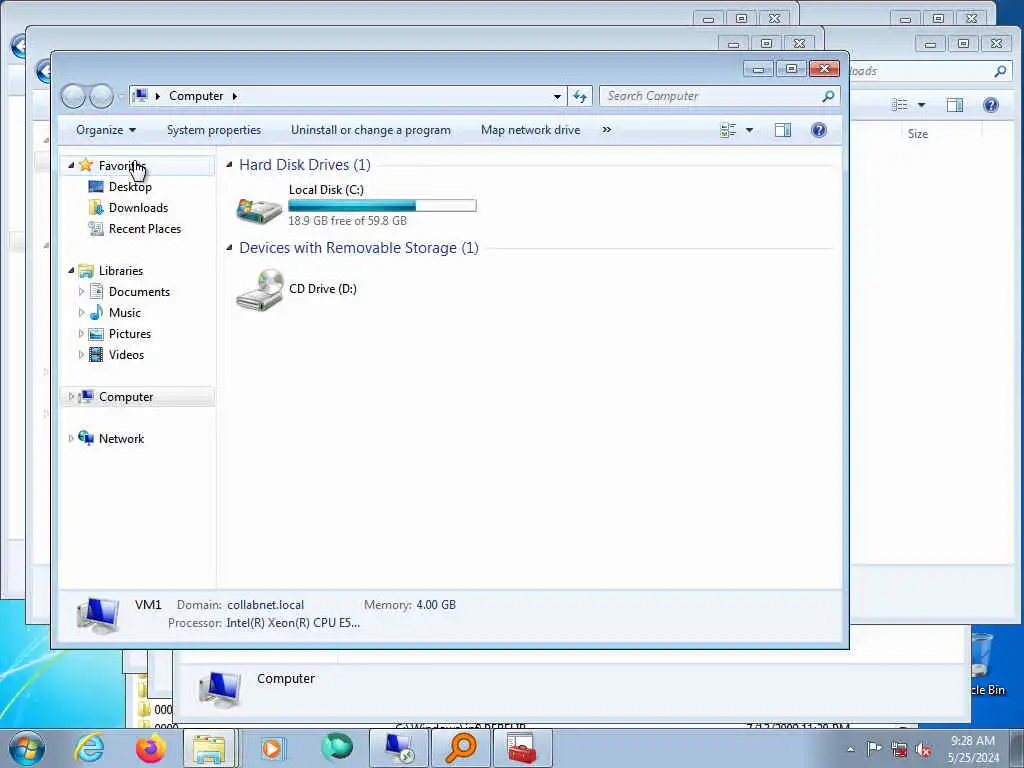The image size is (1024, 768).
Task: Open the Organize menu
Action: pos(106,130)
